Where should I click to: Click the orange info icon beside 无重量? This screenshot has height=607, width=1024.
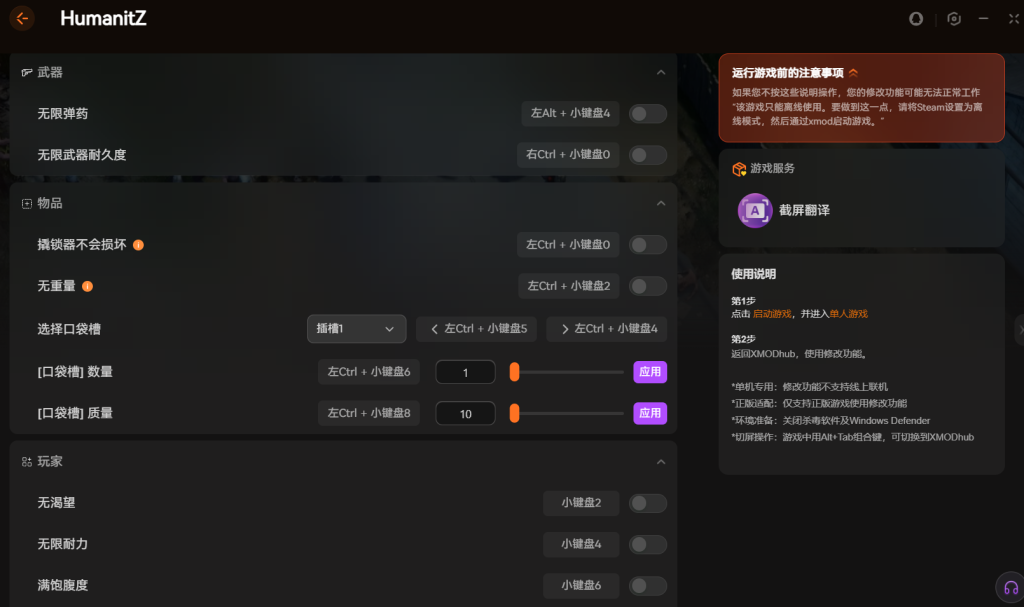[88, 287]
